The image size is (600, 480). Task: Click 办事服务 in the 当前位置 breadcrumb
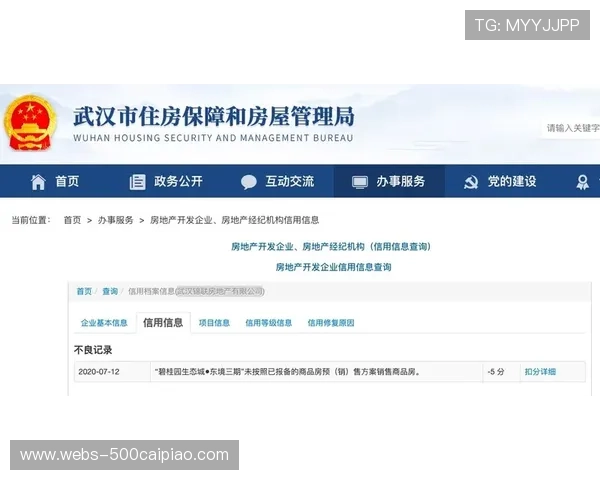116,220
